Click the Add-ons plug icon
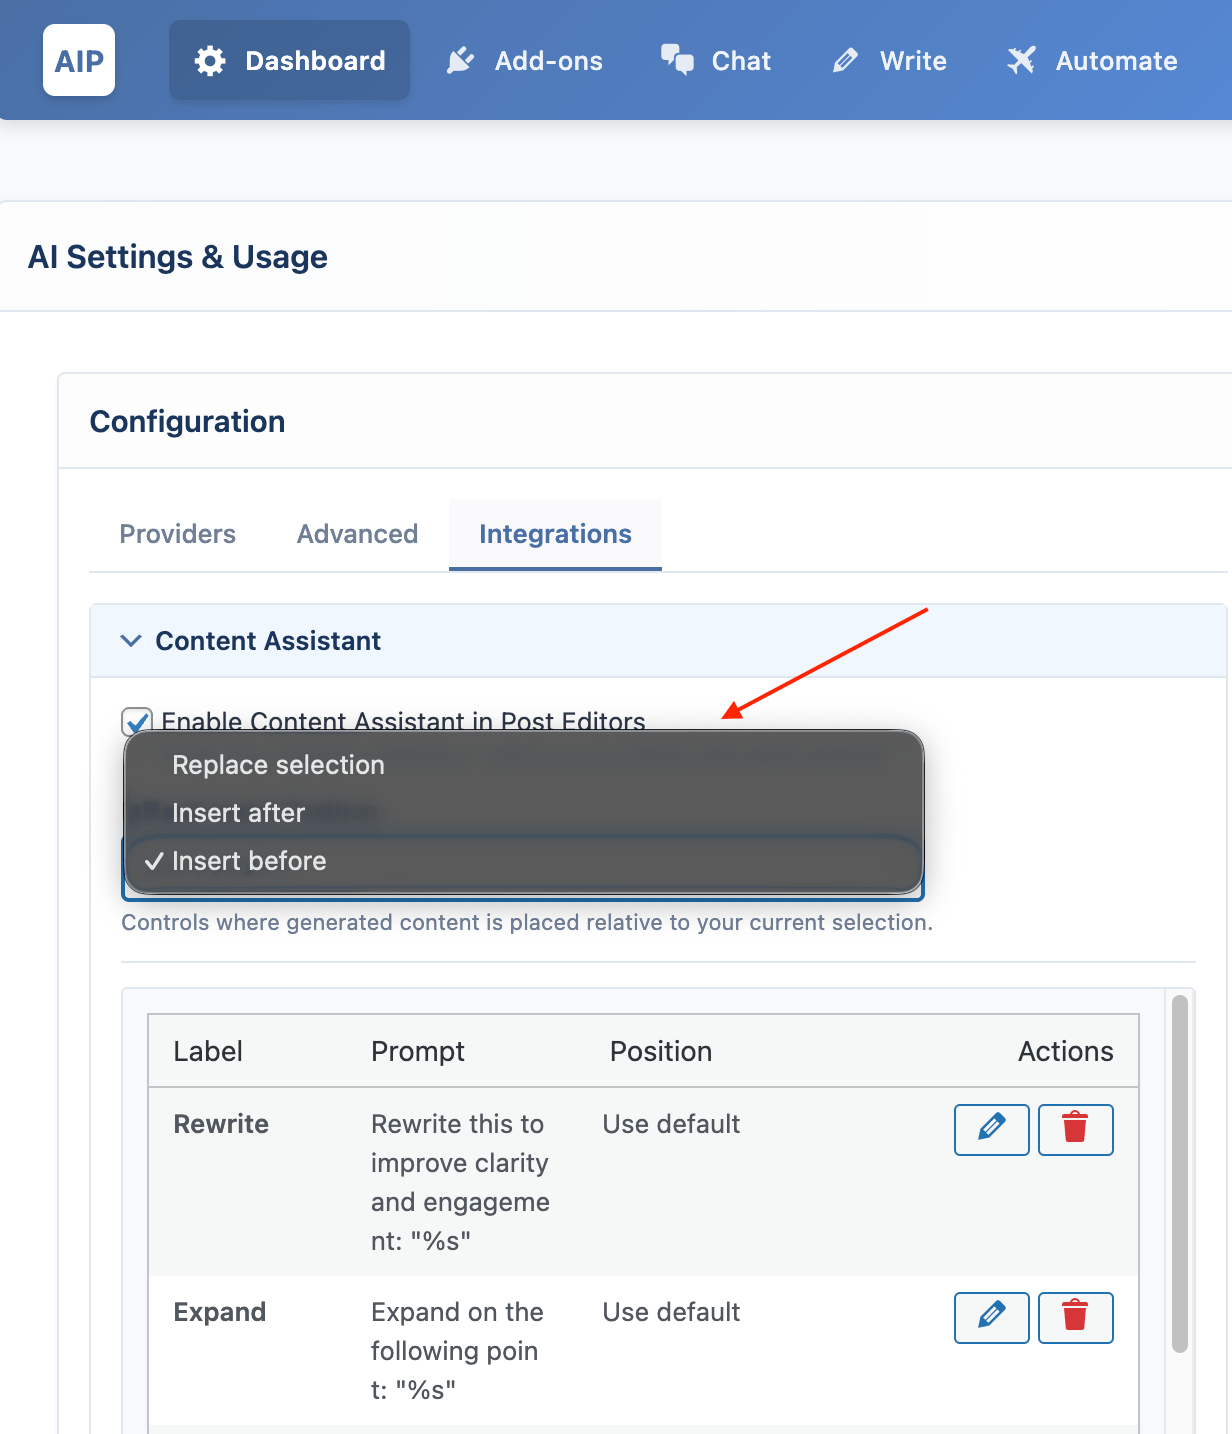This screenshot has width=1232, height=1434. 460,61
